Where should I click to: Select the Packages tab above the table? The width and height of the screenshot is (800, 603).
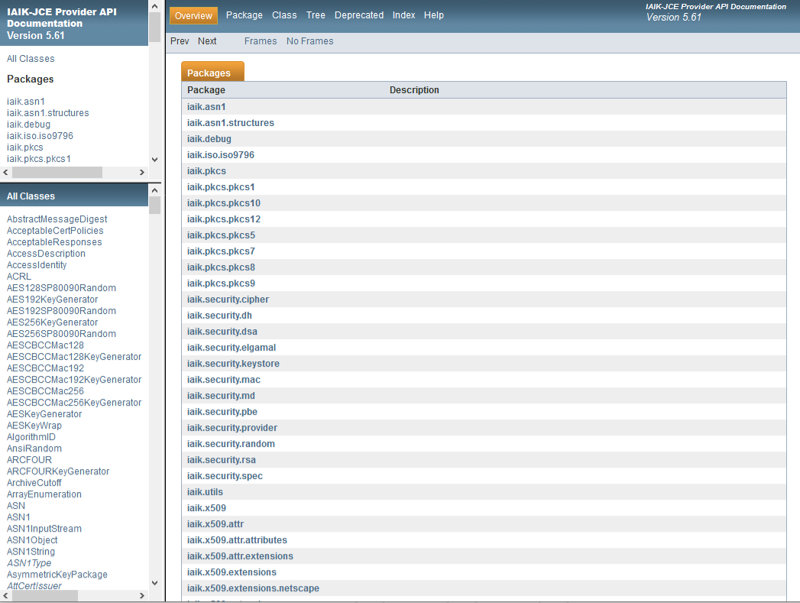click(x=212, y=72)
